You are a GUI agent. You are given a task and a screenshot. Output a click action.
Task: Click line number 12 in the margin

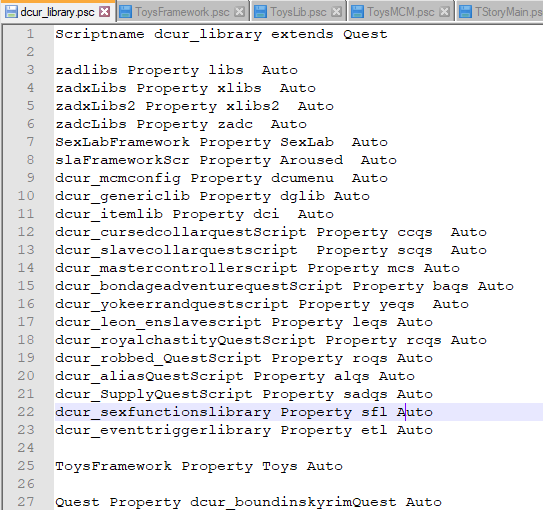[26, 232]
